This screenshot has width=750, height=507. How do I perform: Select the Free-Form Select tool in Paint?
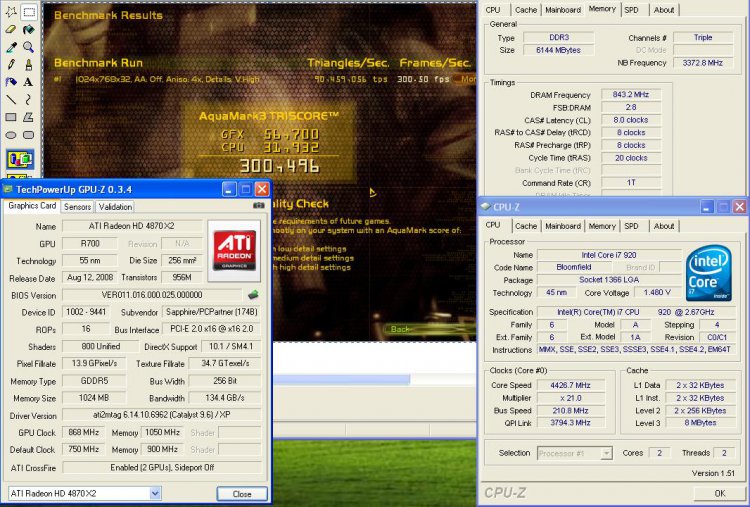[x=11, y=12]
